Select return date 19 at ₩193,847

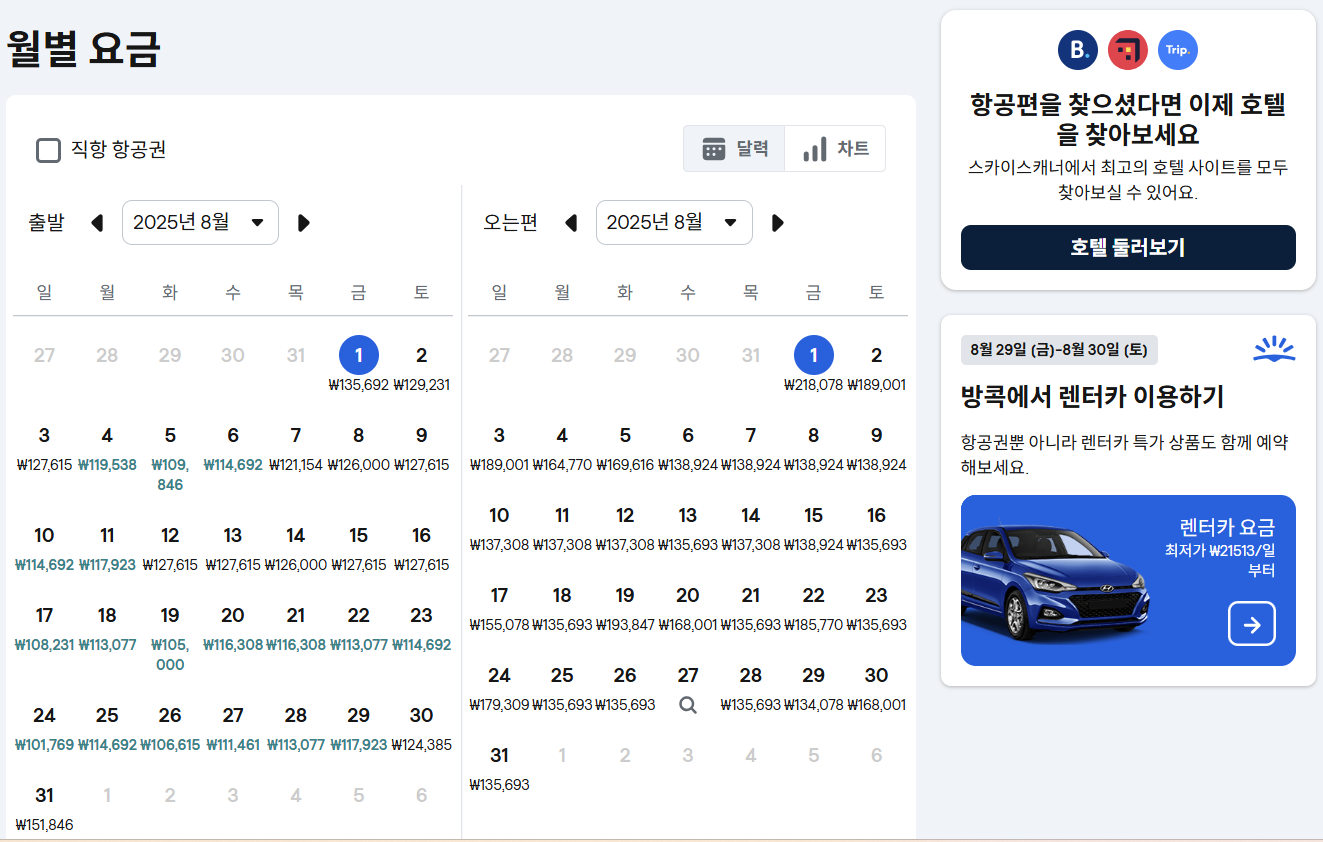point(625,609)
